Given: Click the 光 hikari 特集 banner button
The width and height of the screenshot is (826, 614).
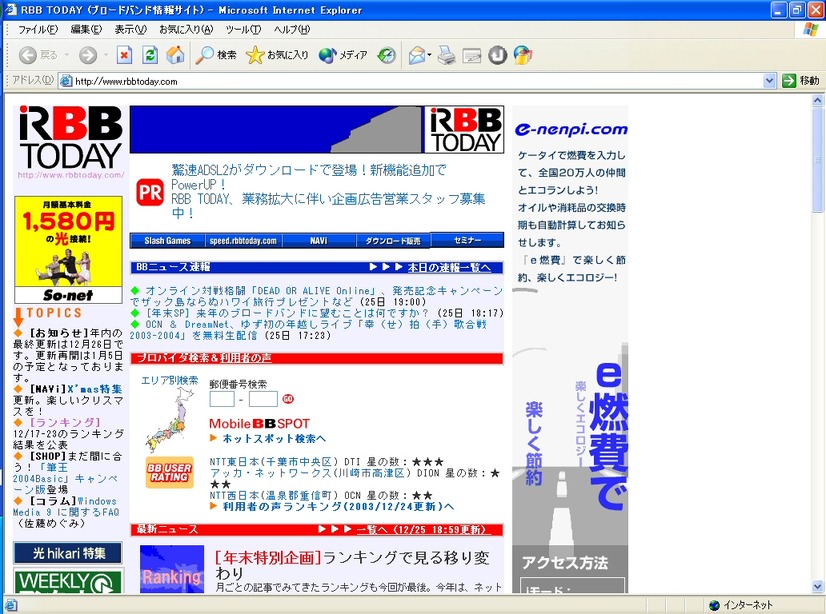Looking at the screenshot, I should coord(68,553).
